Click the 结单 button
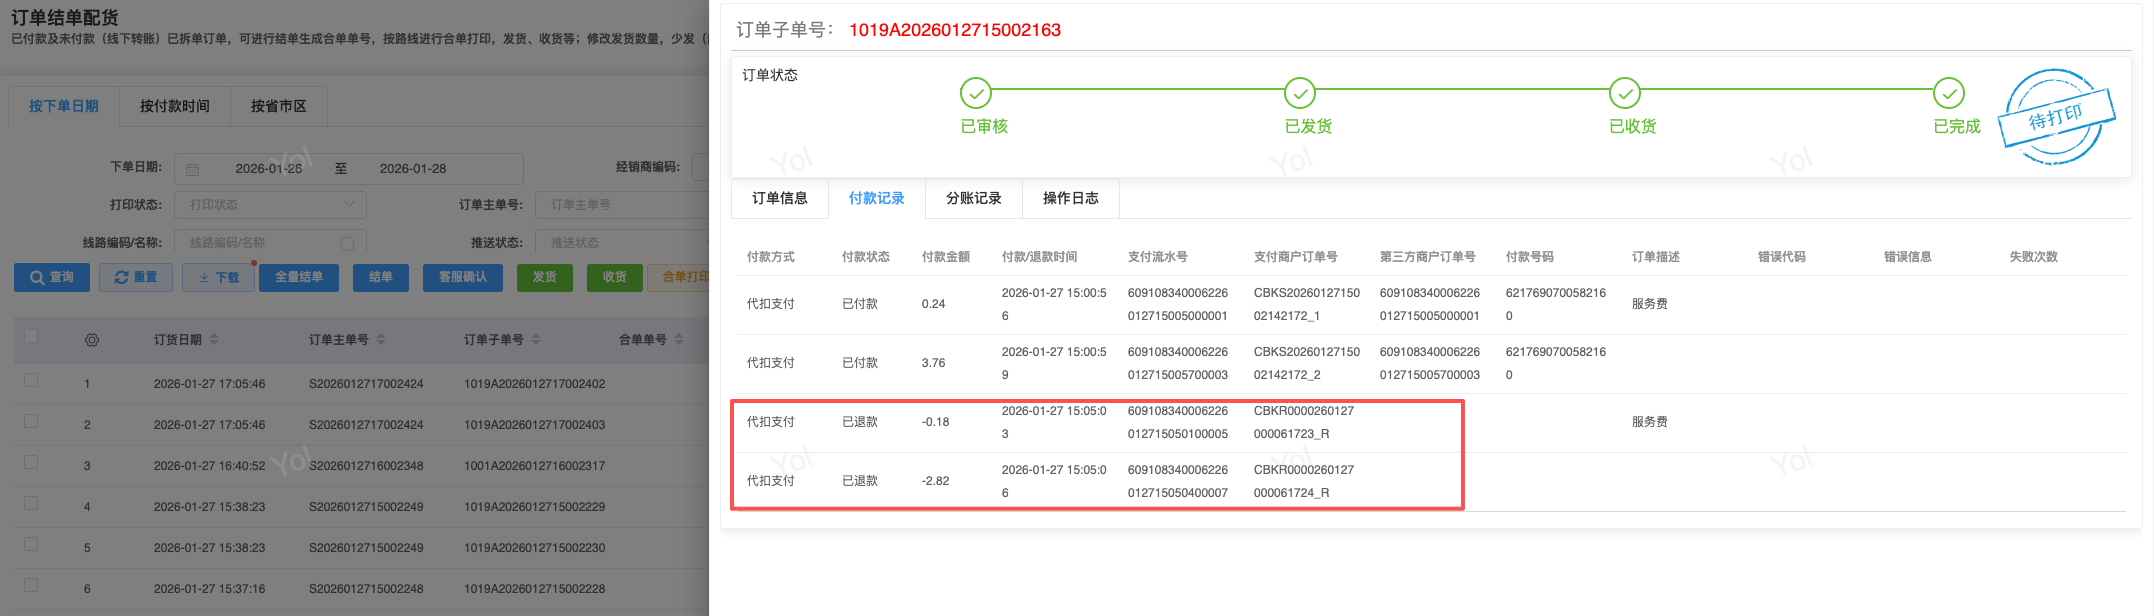The height and width of the screenshot is (616, 2154). (381, 277)
